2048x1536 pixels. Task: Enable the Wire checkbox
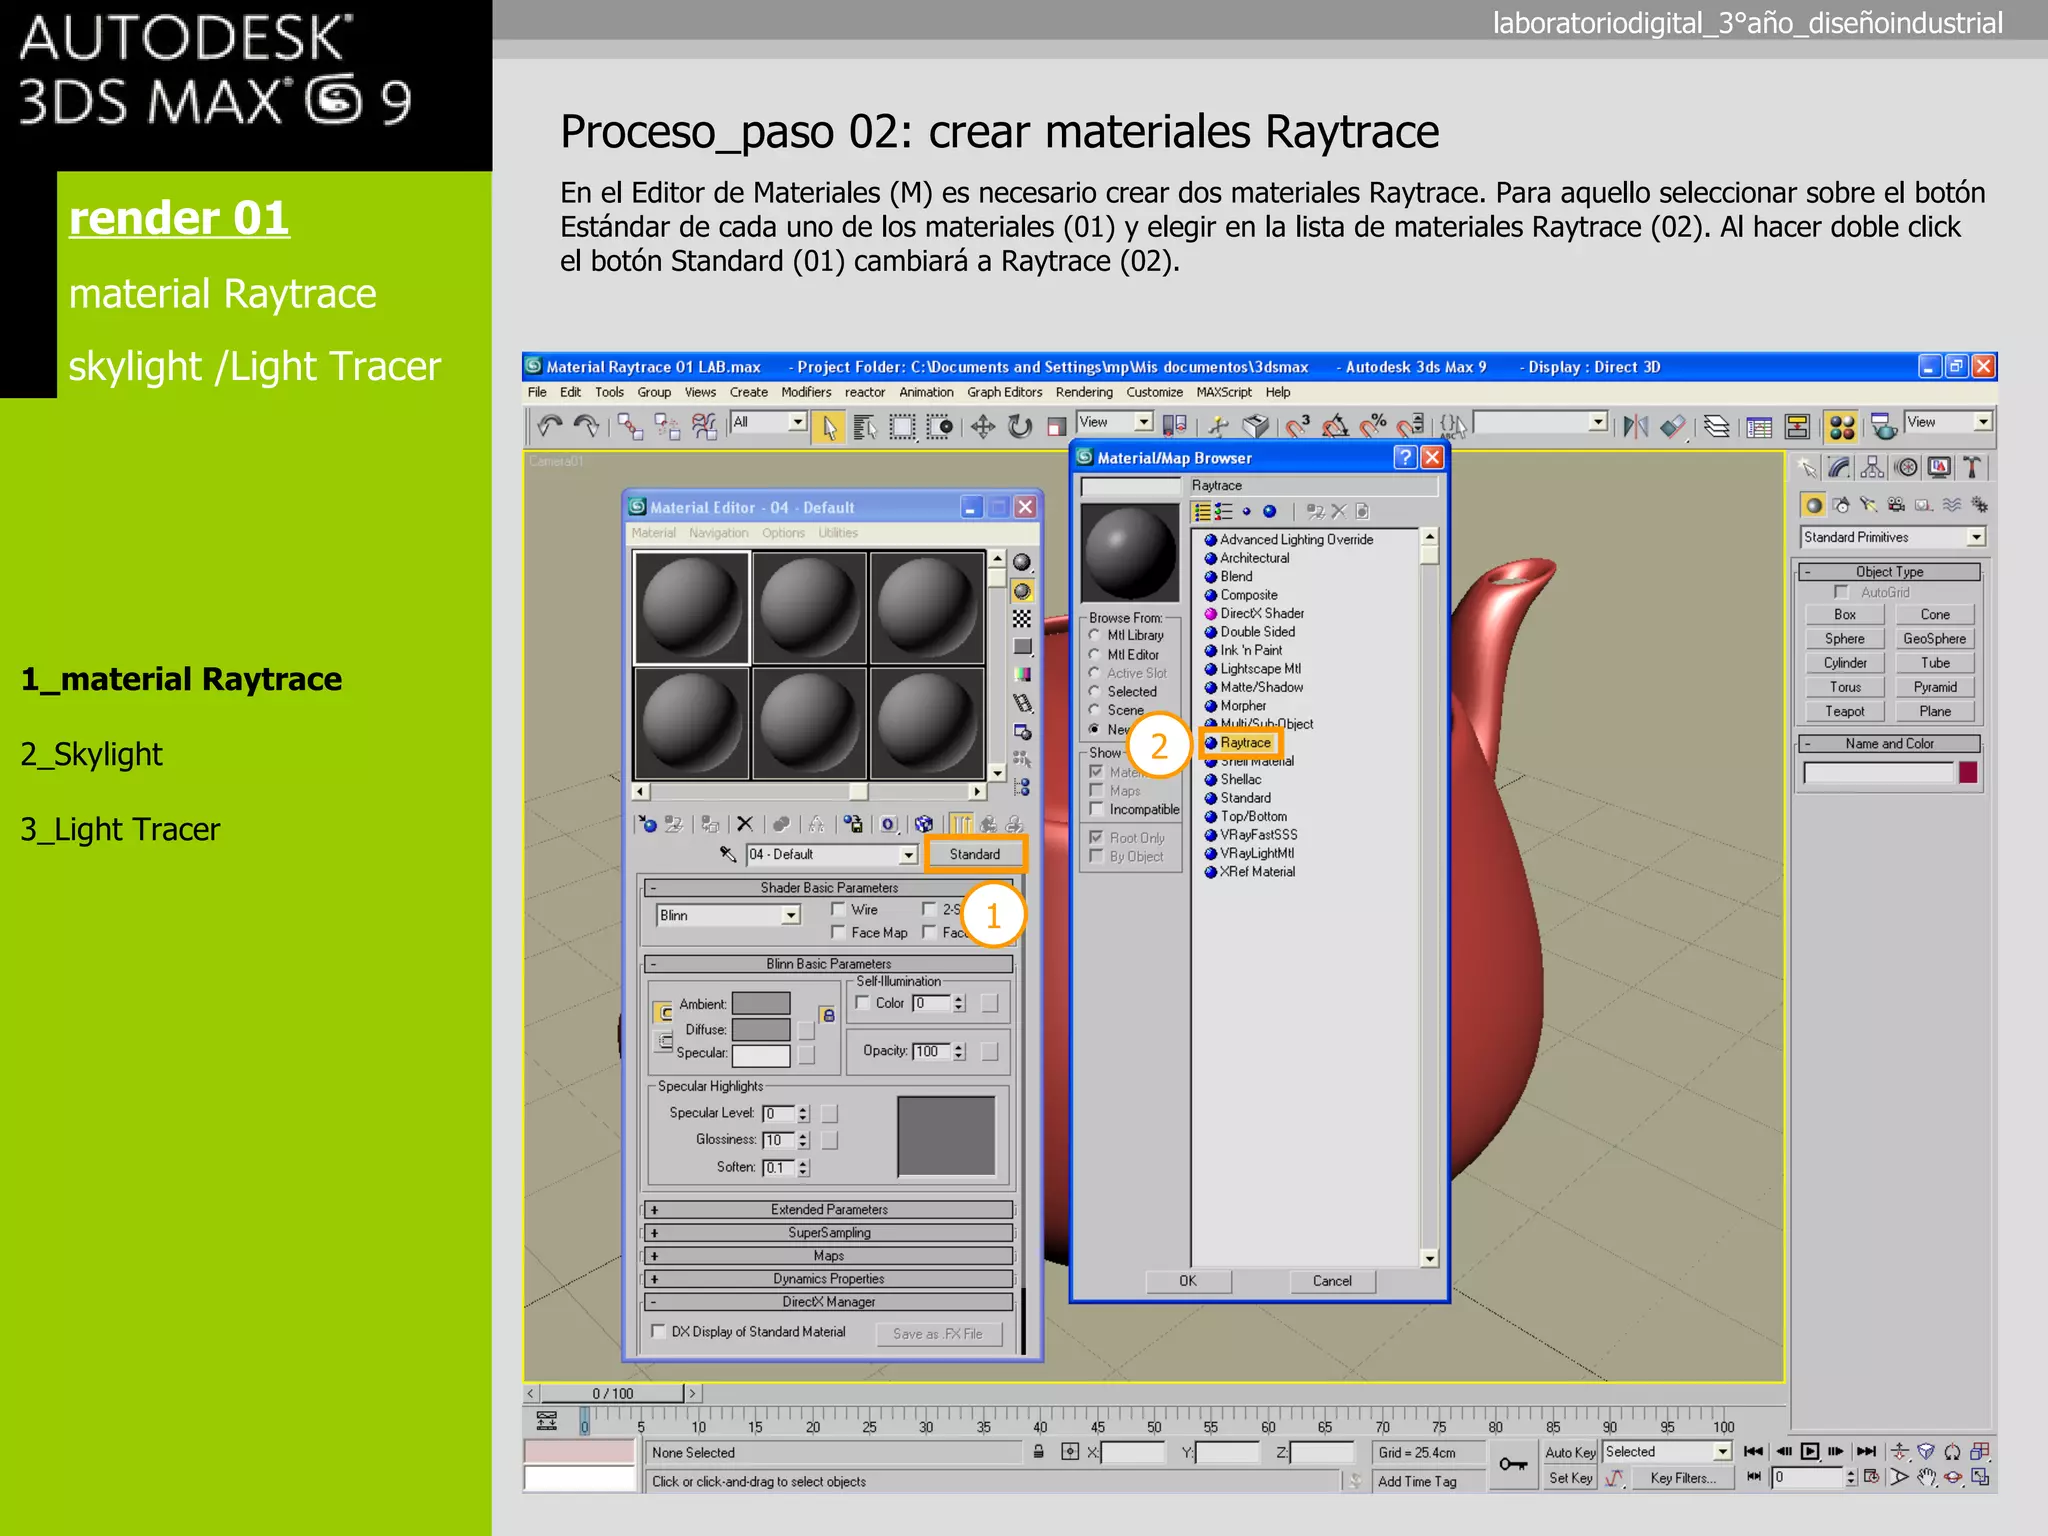838,909
